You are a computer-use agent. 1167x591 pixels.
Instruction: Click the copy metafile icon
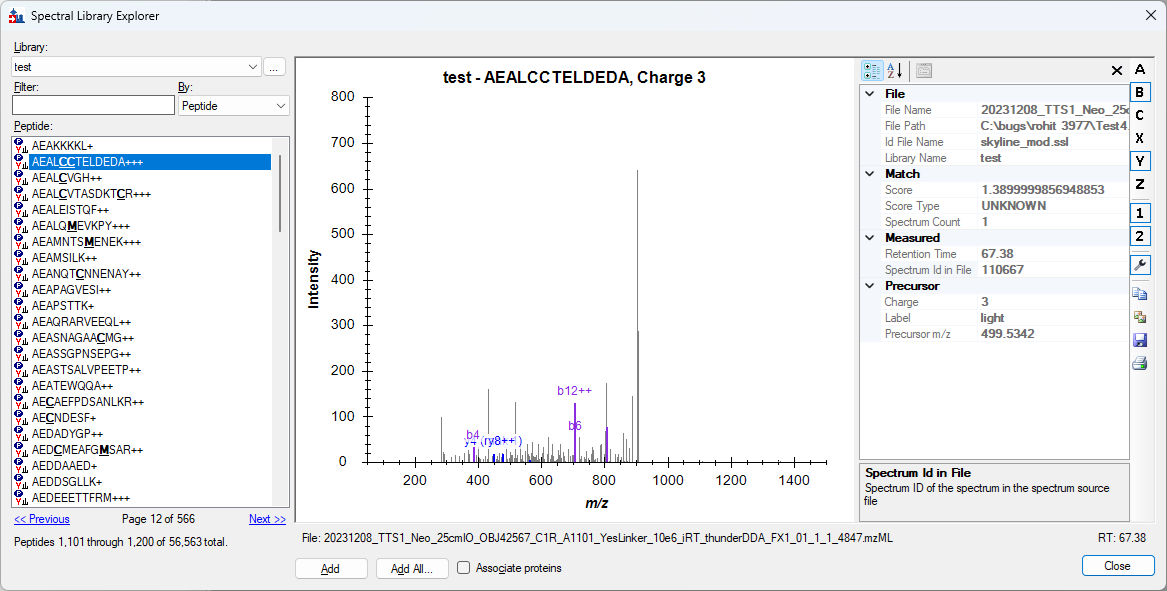pyautogui.click(x=1140, y=317)
